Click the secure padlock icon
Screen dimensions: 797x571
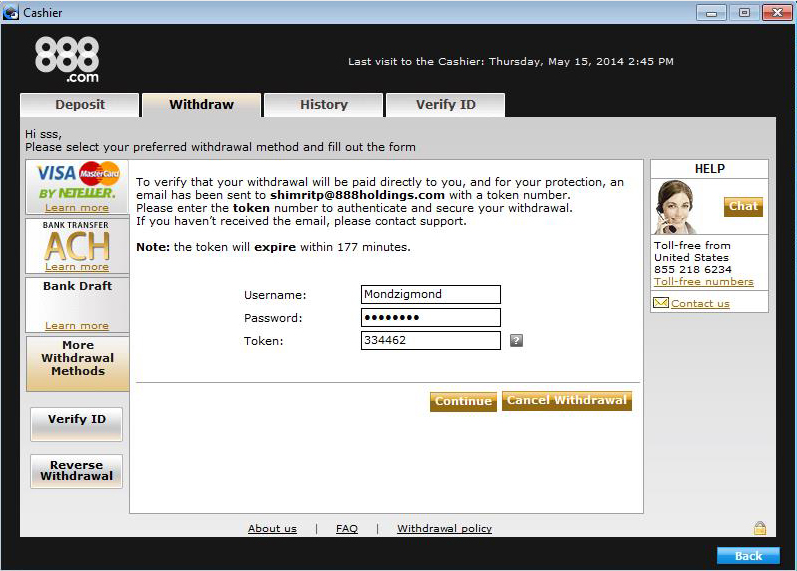(759, 528)
